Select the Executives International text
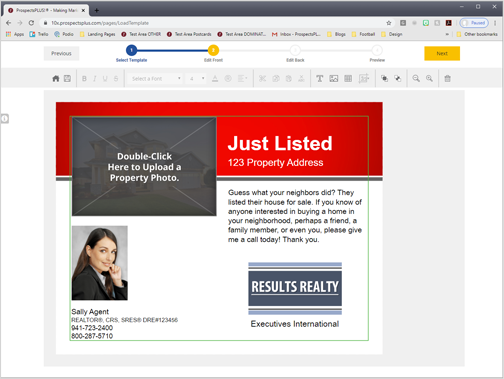Screen dimensions: 504x379 tap(295, 324)
